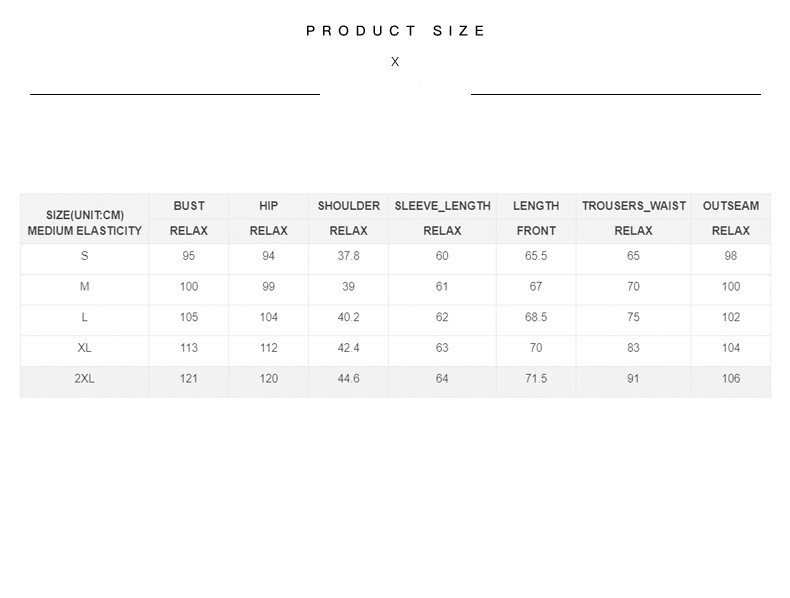Image resolution: width=790 pixels, height=598 pixels.
Task: Click the 83 trousers waist value
Action: coord(633,348)
